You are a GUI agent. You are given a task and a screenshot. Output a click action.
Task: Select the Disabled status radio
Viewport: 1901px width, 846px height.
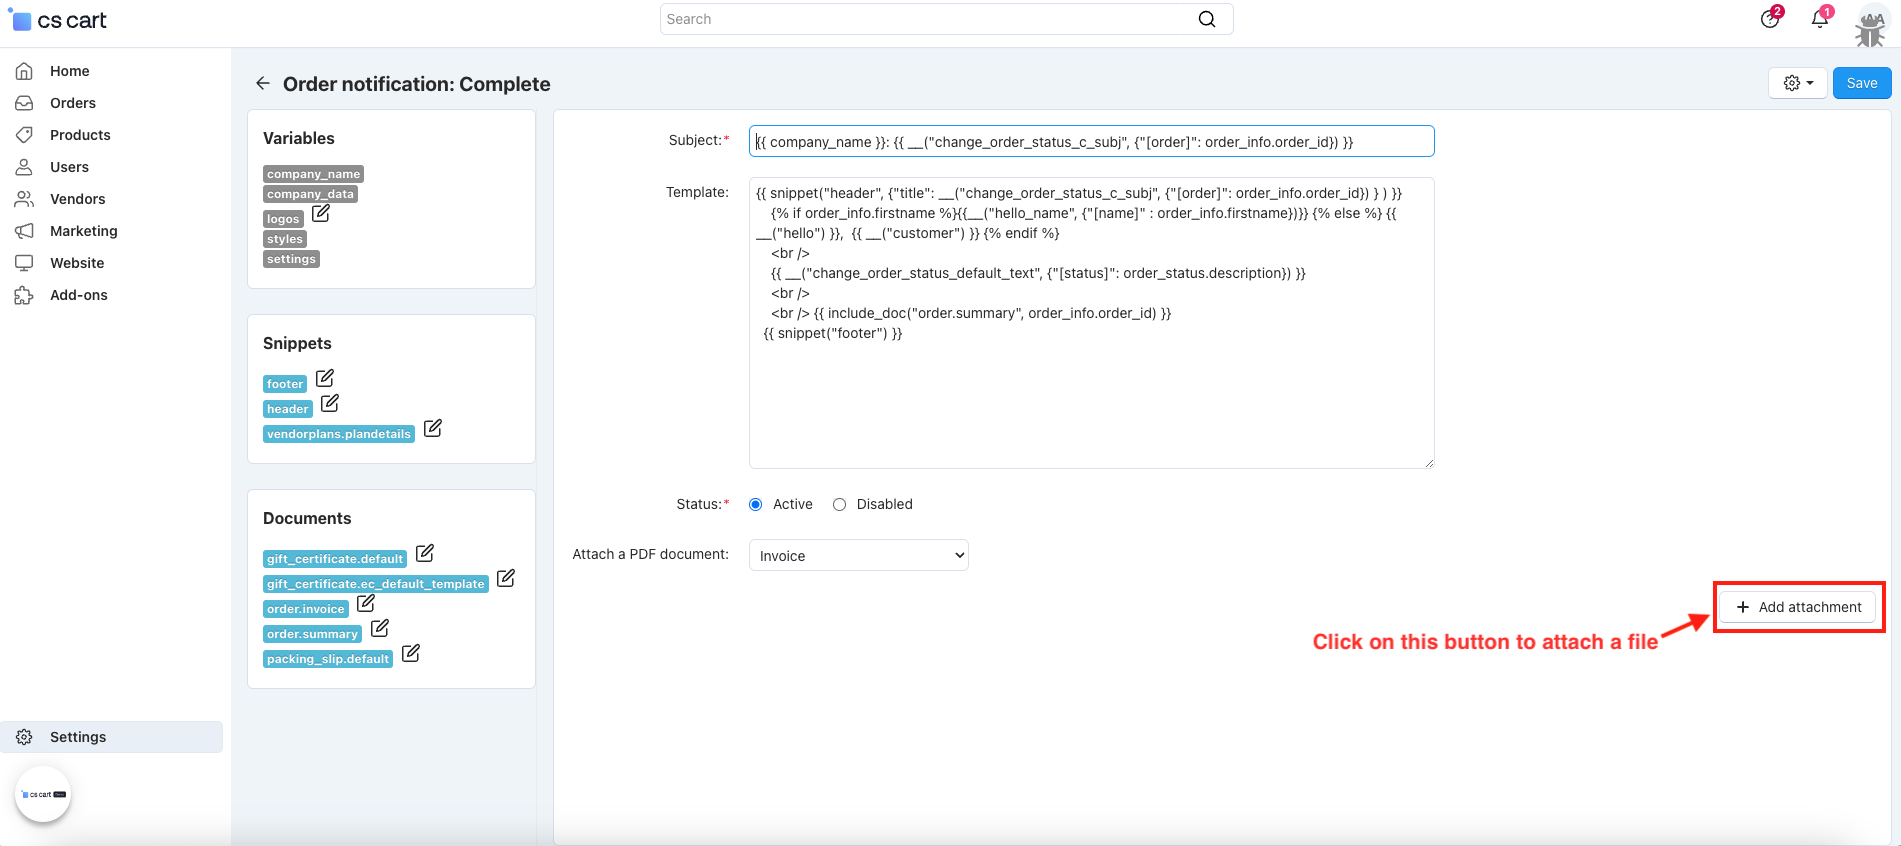click(x=840, y=505)
